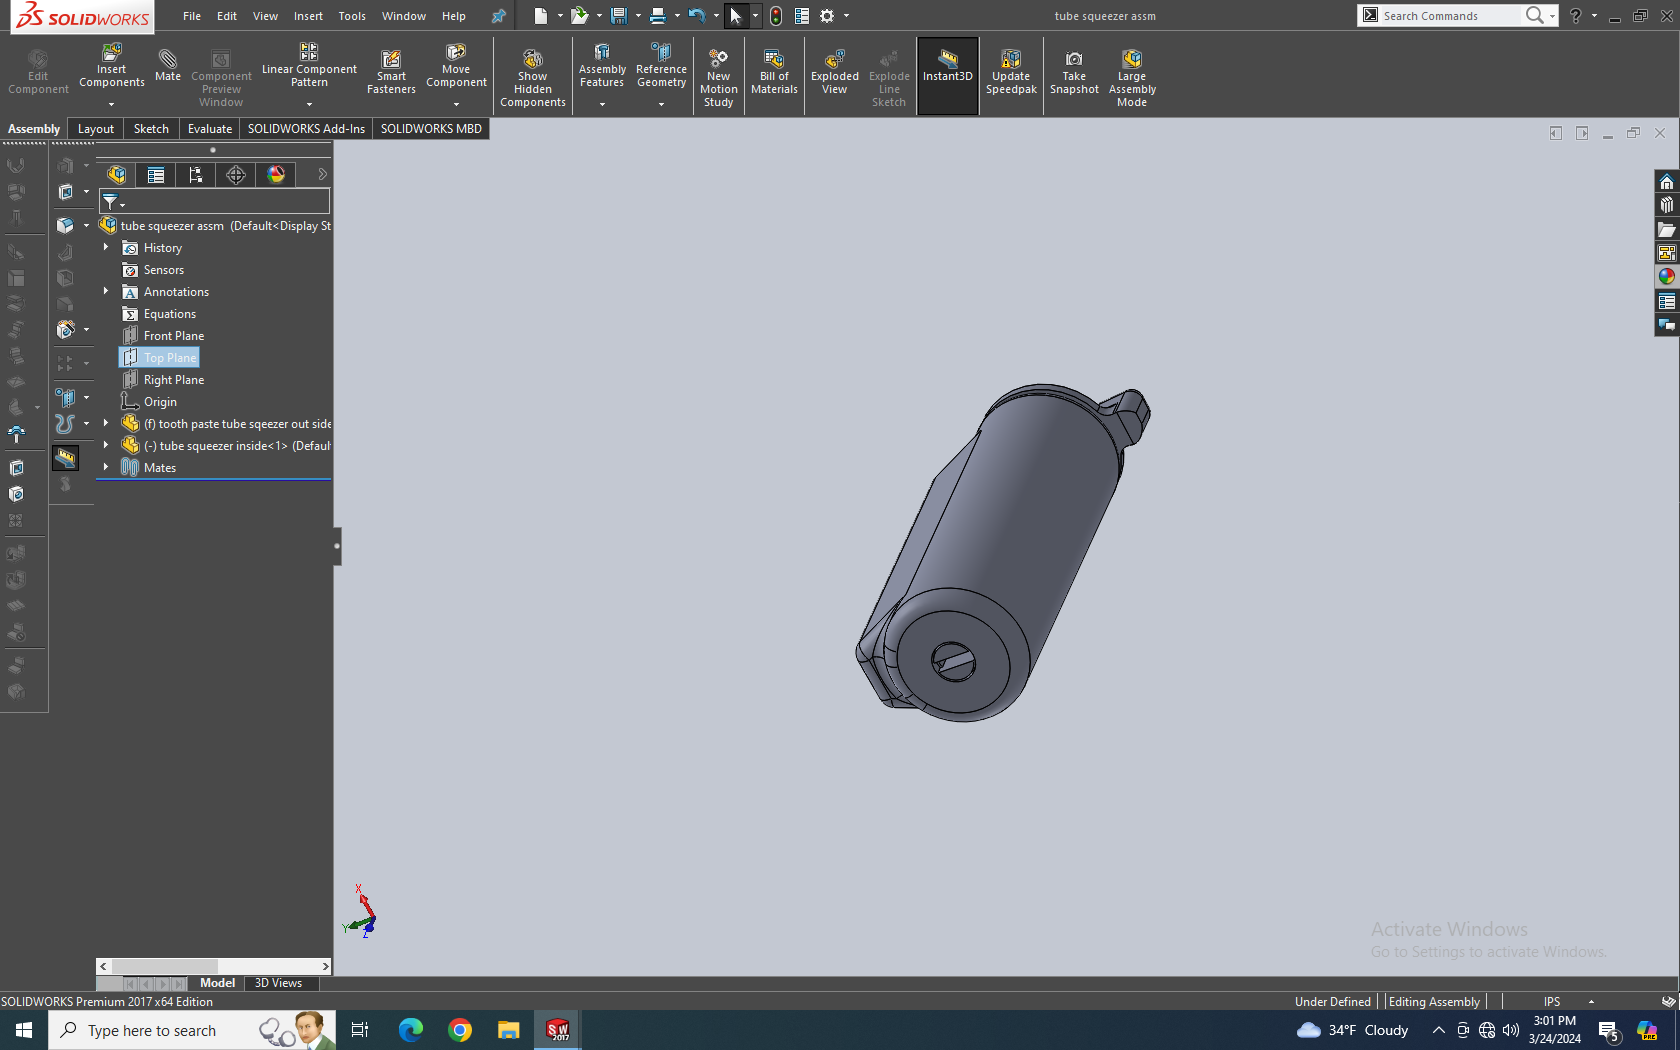
Task: Open the Insert menu
Action: (x=308, y=16)
